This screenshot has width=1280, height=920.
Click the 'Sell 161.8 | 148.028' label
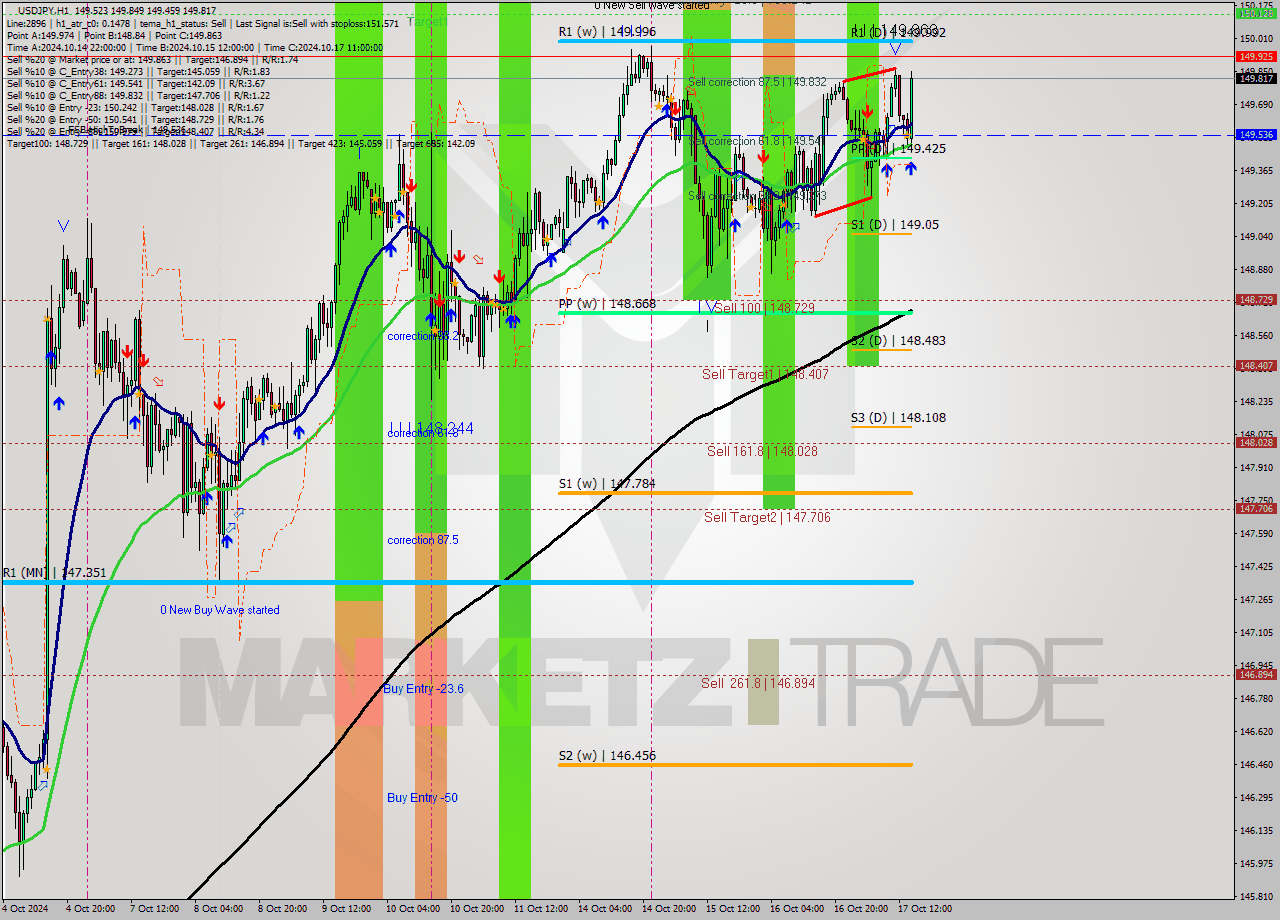[762, 451]
